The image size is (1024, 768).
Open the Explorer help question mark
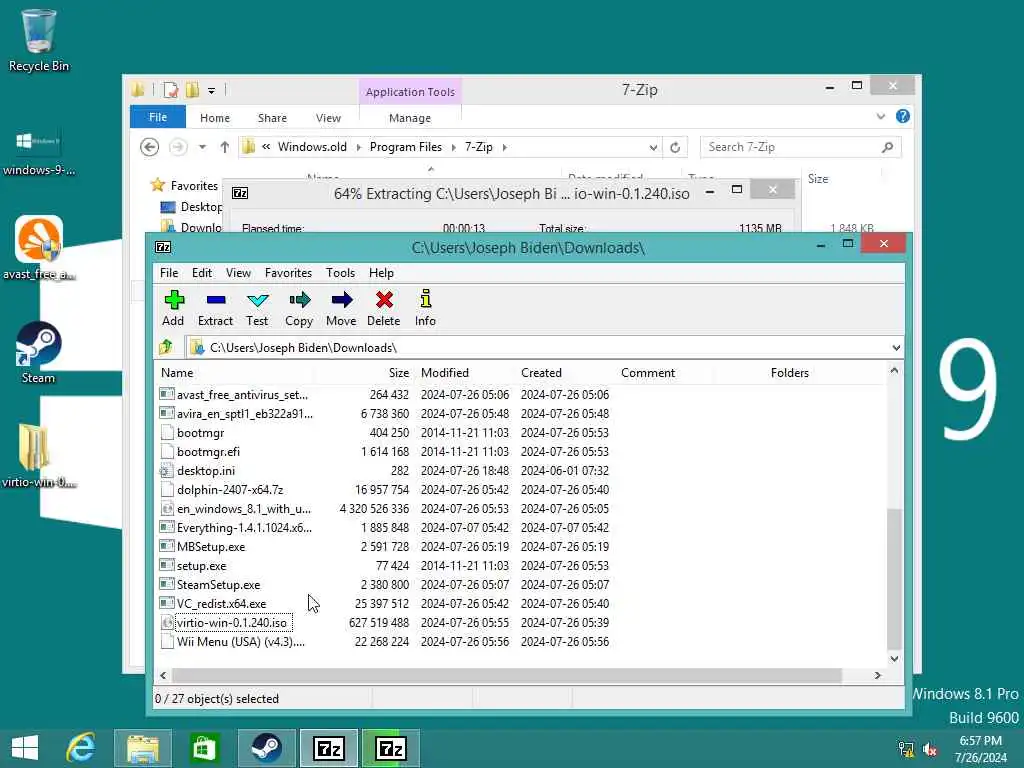pyautogui.click(x=903, y=116)
